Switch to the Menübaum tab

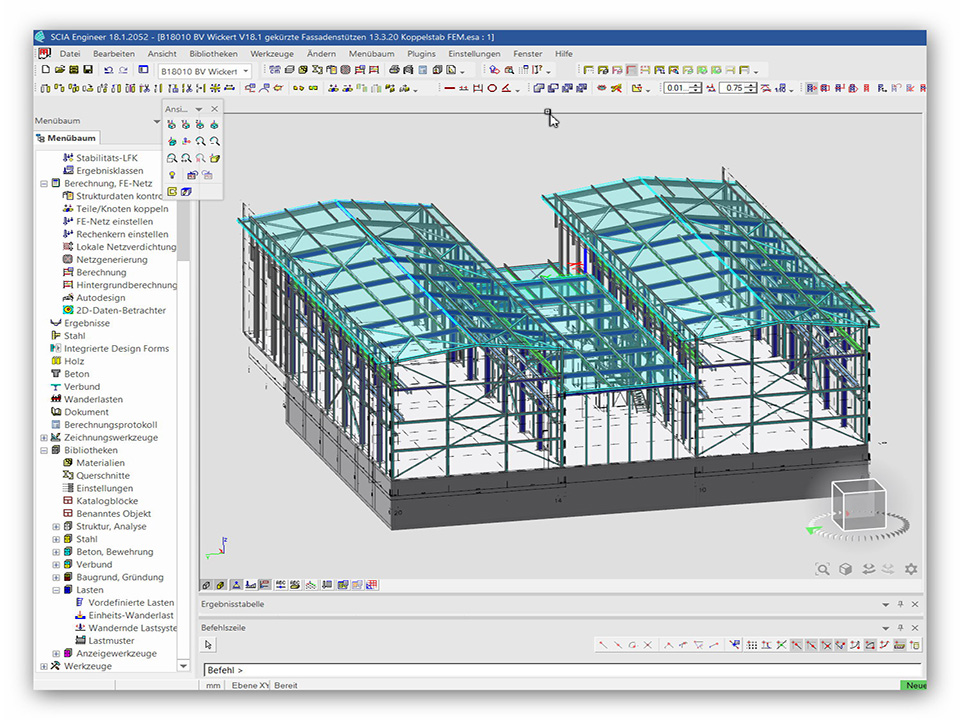pyautogui.click(x=67, y=138)
